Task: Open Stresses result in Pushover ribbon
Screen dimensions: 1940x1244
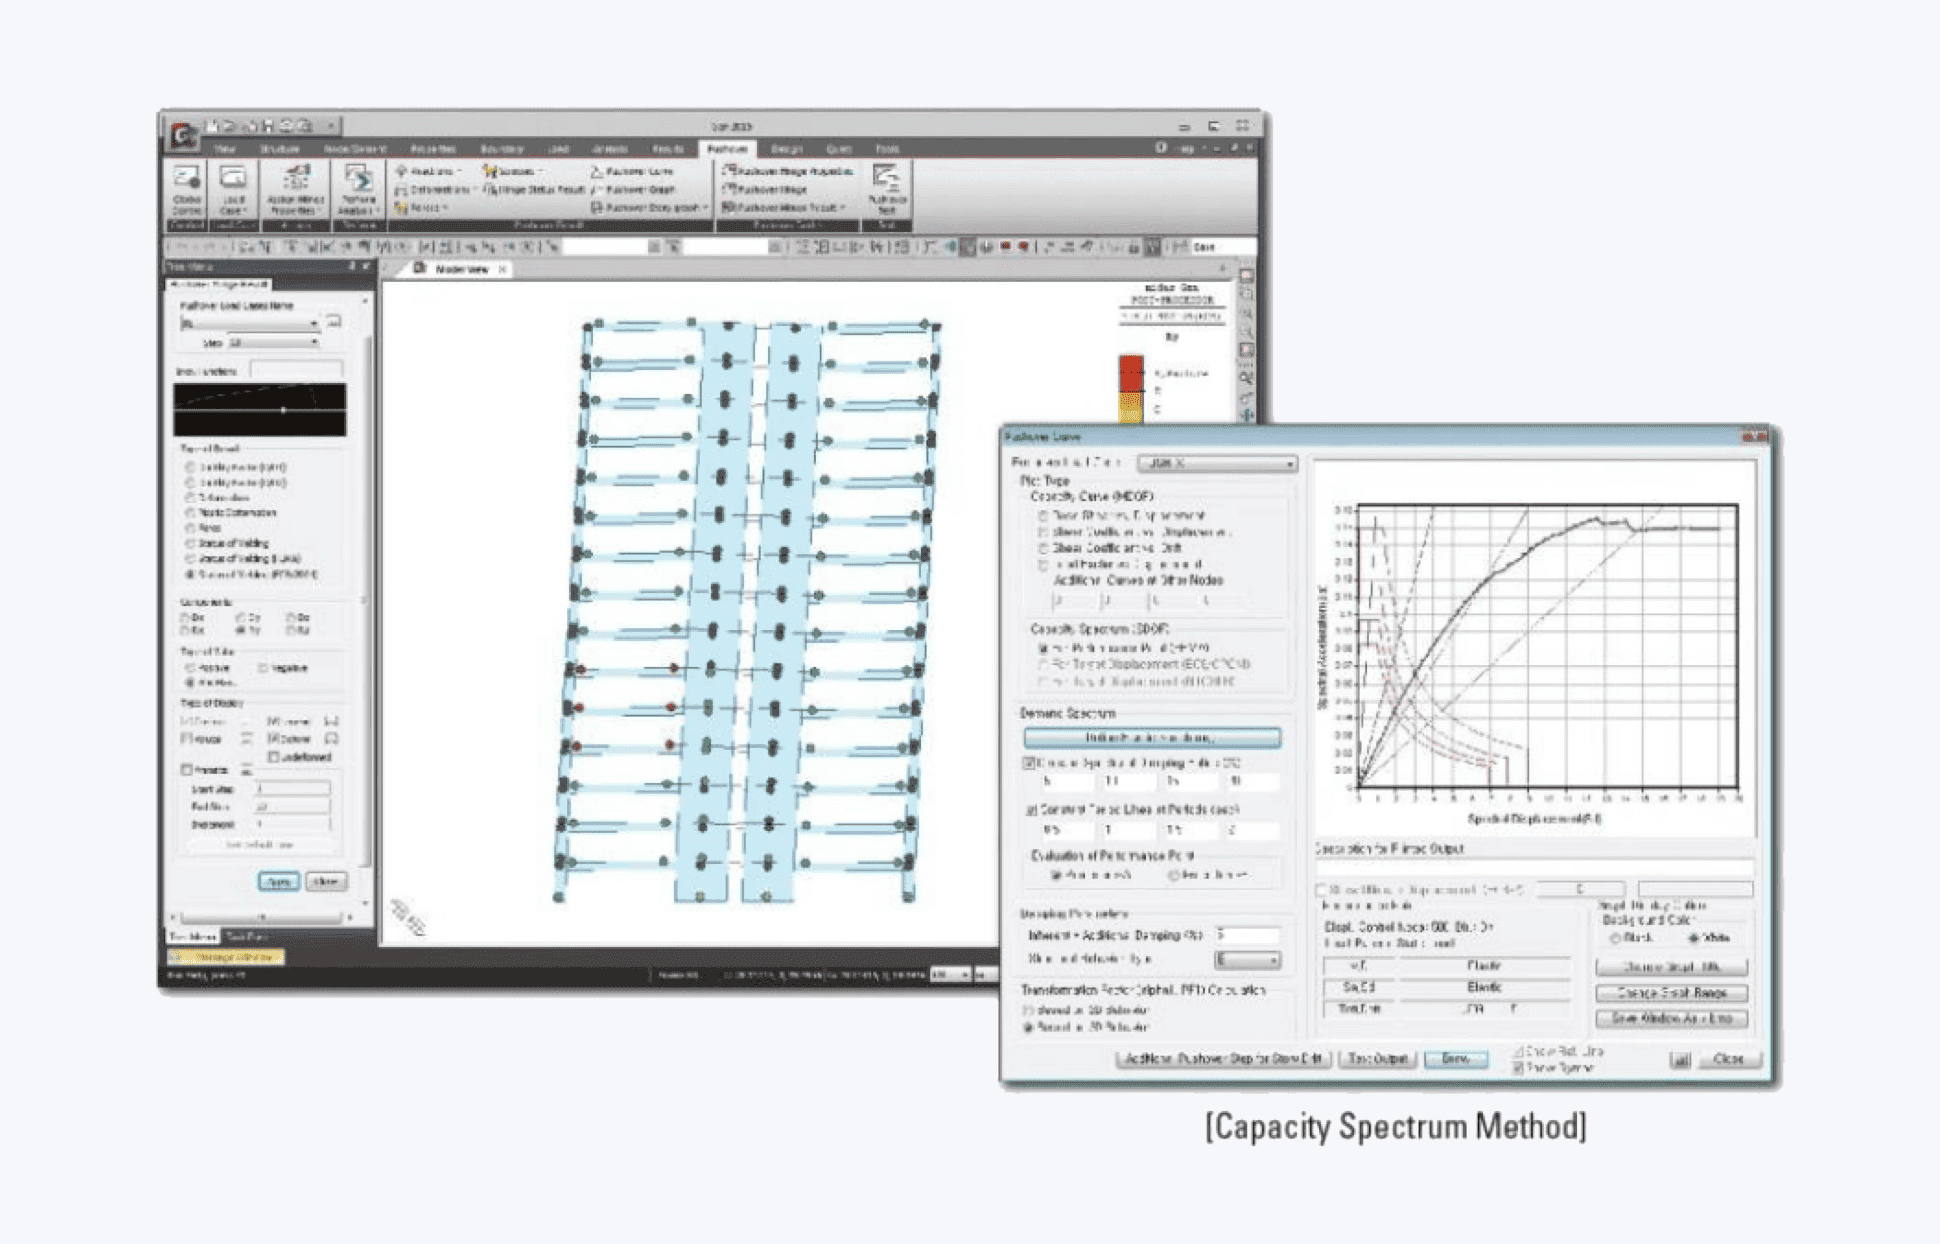Action: pyautogui.click(x=513, y=171)
